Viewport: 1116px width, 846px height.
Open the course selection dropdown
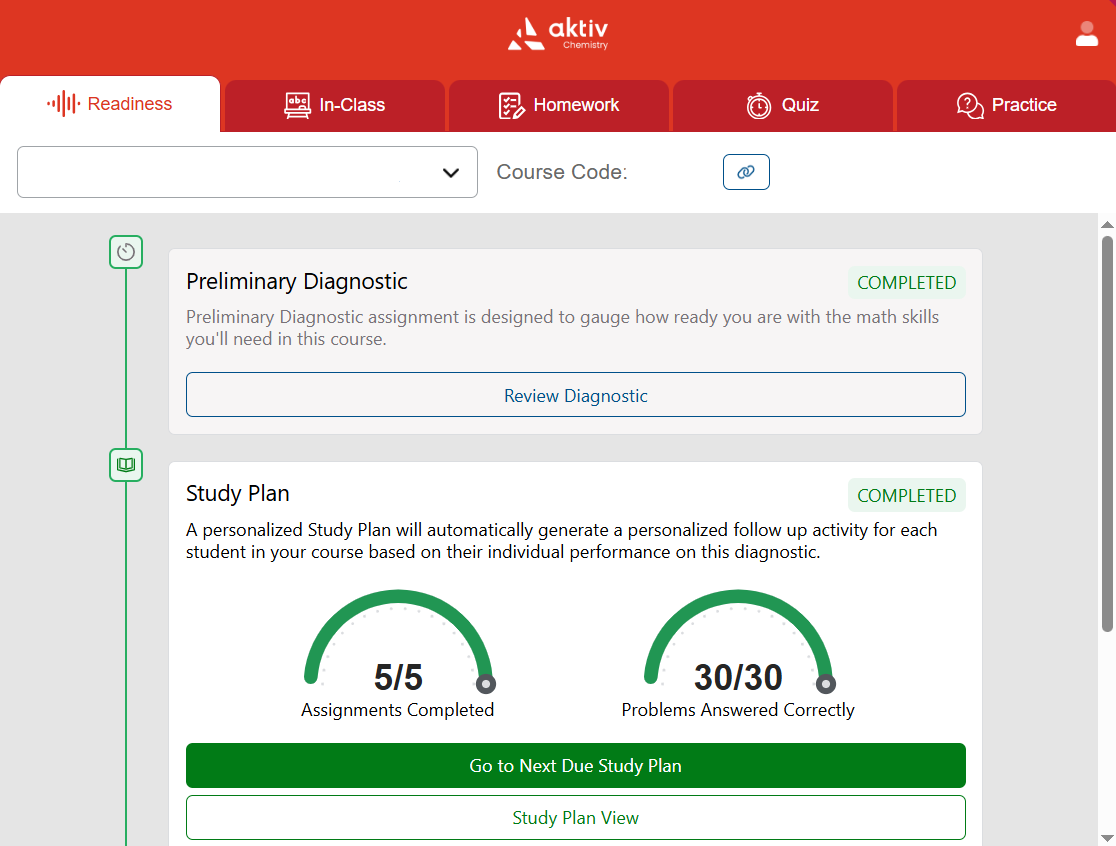click(x=247, y=172)
